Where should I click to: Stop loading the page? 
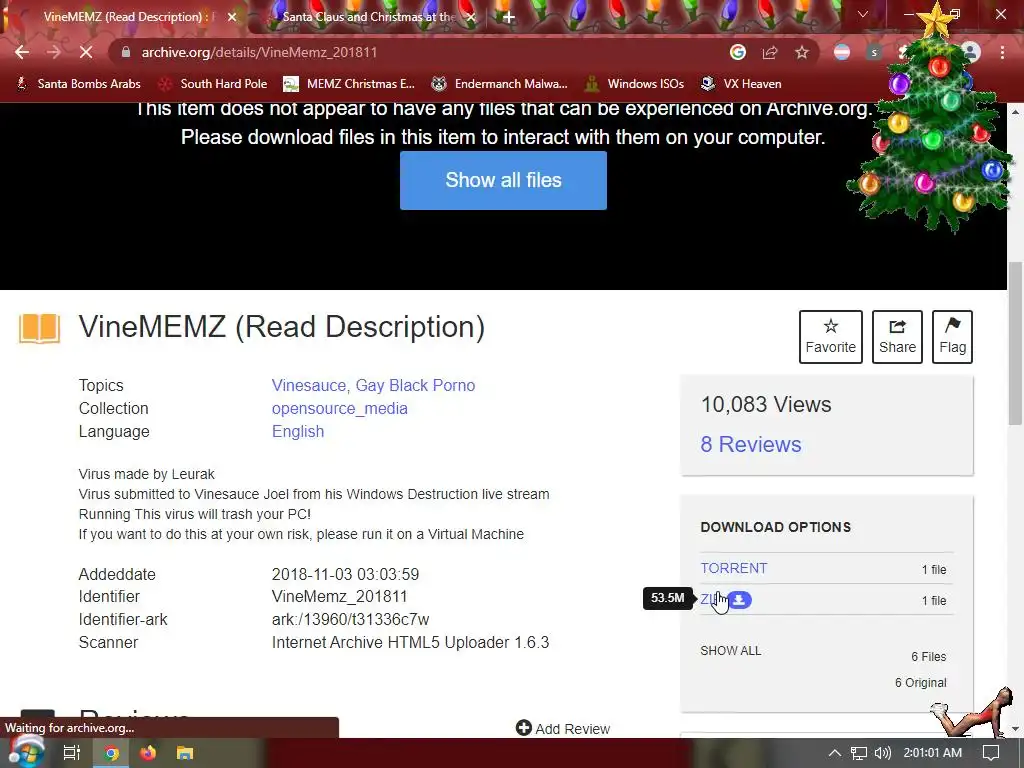tap(86, 52)
